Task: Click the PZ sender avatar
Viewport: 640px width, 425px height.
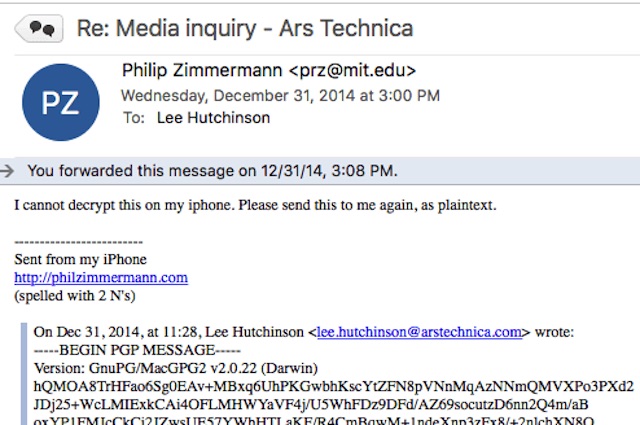Action: point(61,102)
